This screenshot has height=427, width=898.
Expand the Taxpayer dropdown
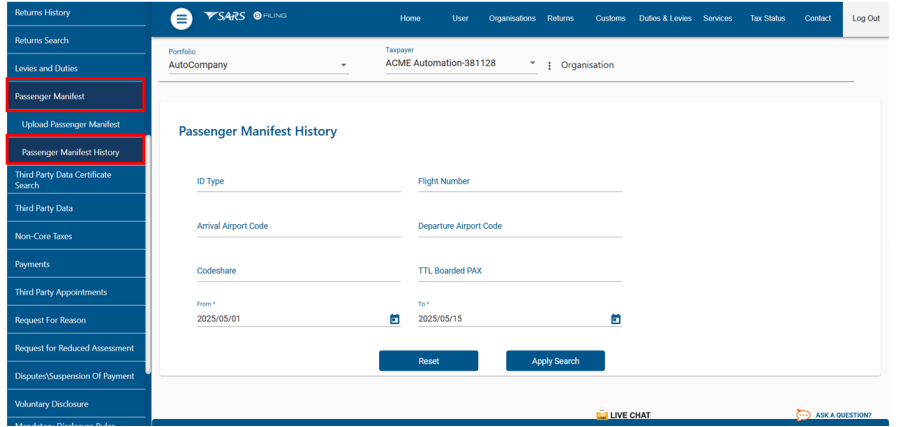(532, 64)
